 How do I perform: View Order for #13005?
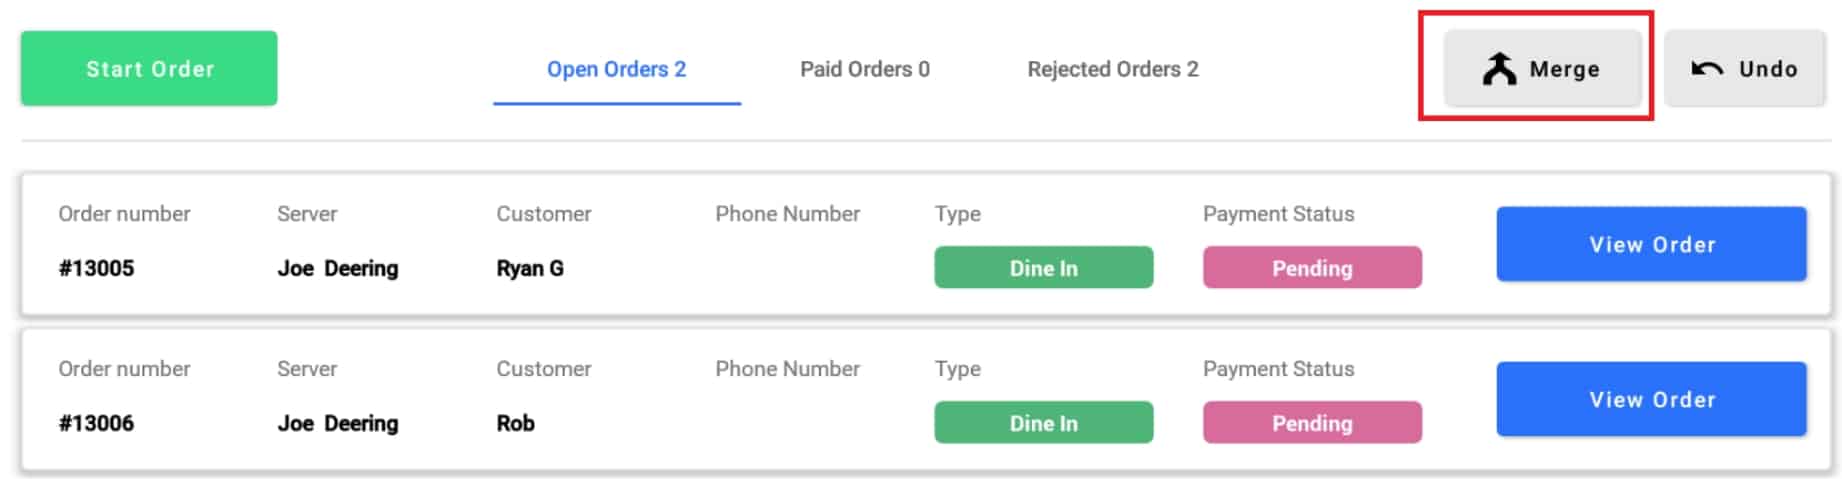[1651, 244]
